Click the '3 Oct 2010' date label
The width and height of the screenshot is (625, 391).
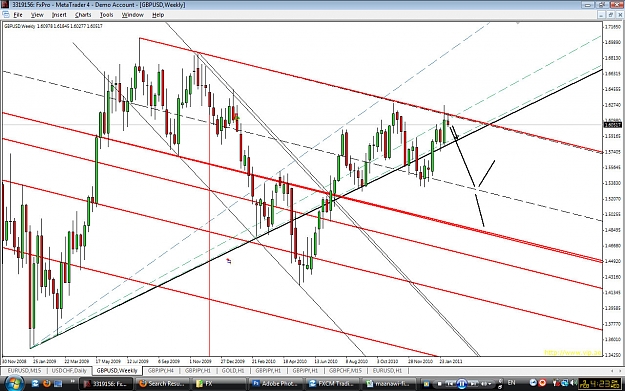click(387, 361)
